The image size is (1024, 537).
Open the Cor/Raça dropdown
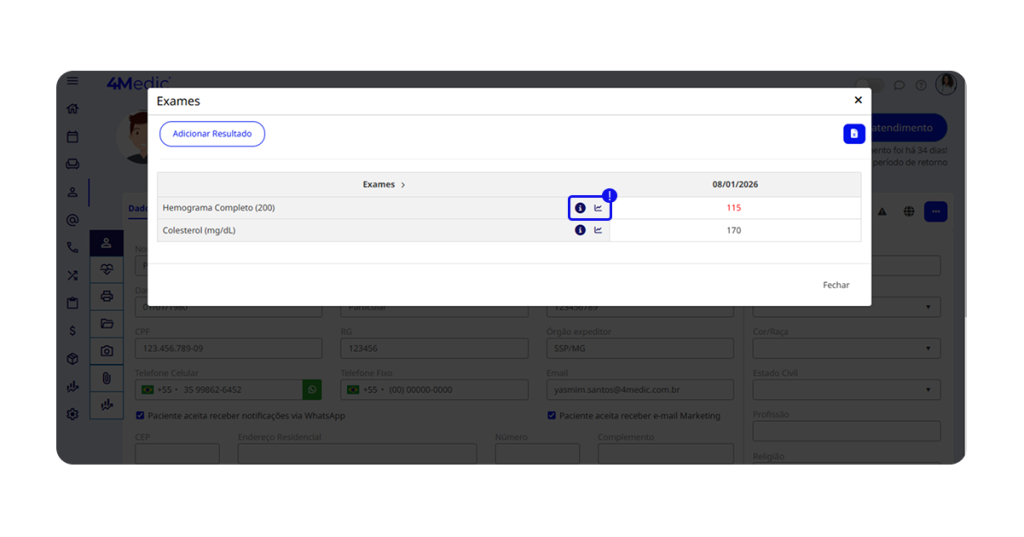(846, 348)
